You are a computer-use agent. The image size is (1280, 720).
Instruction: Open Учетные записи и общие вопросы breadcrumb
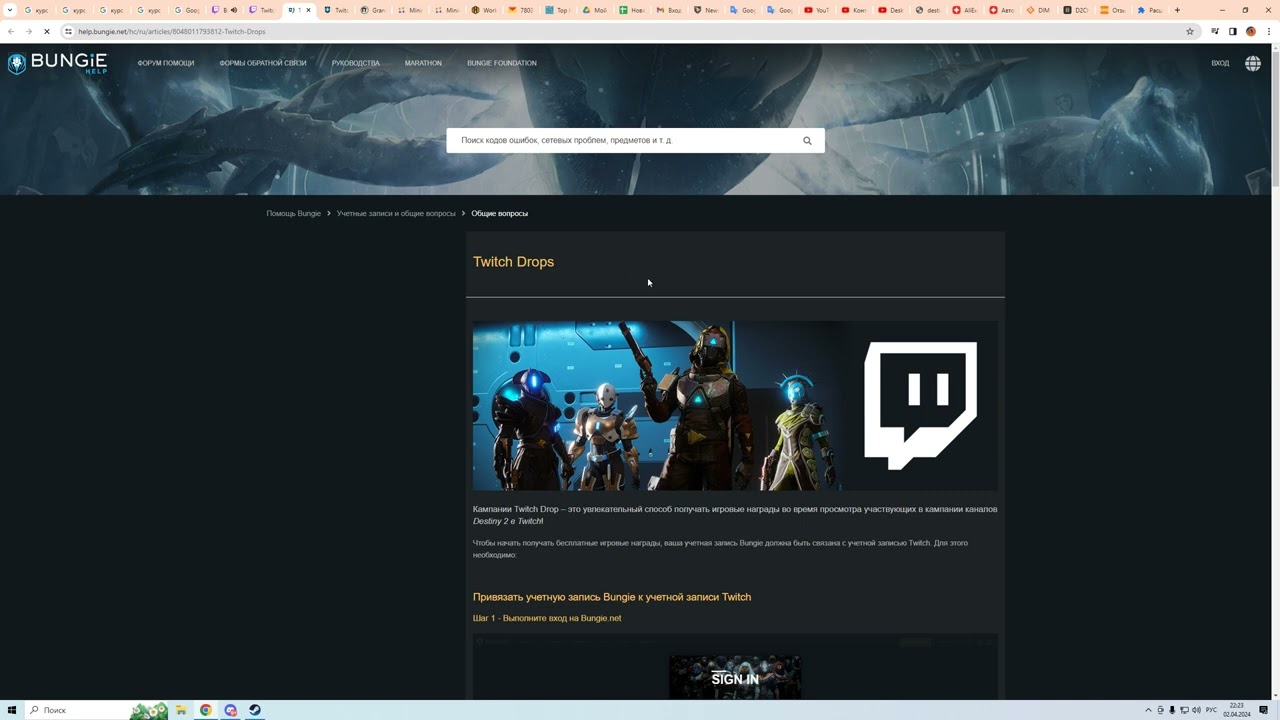pos(396,213)
